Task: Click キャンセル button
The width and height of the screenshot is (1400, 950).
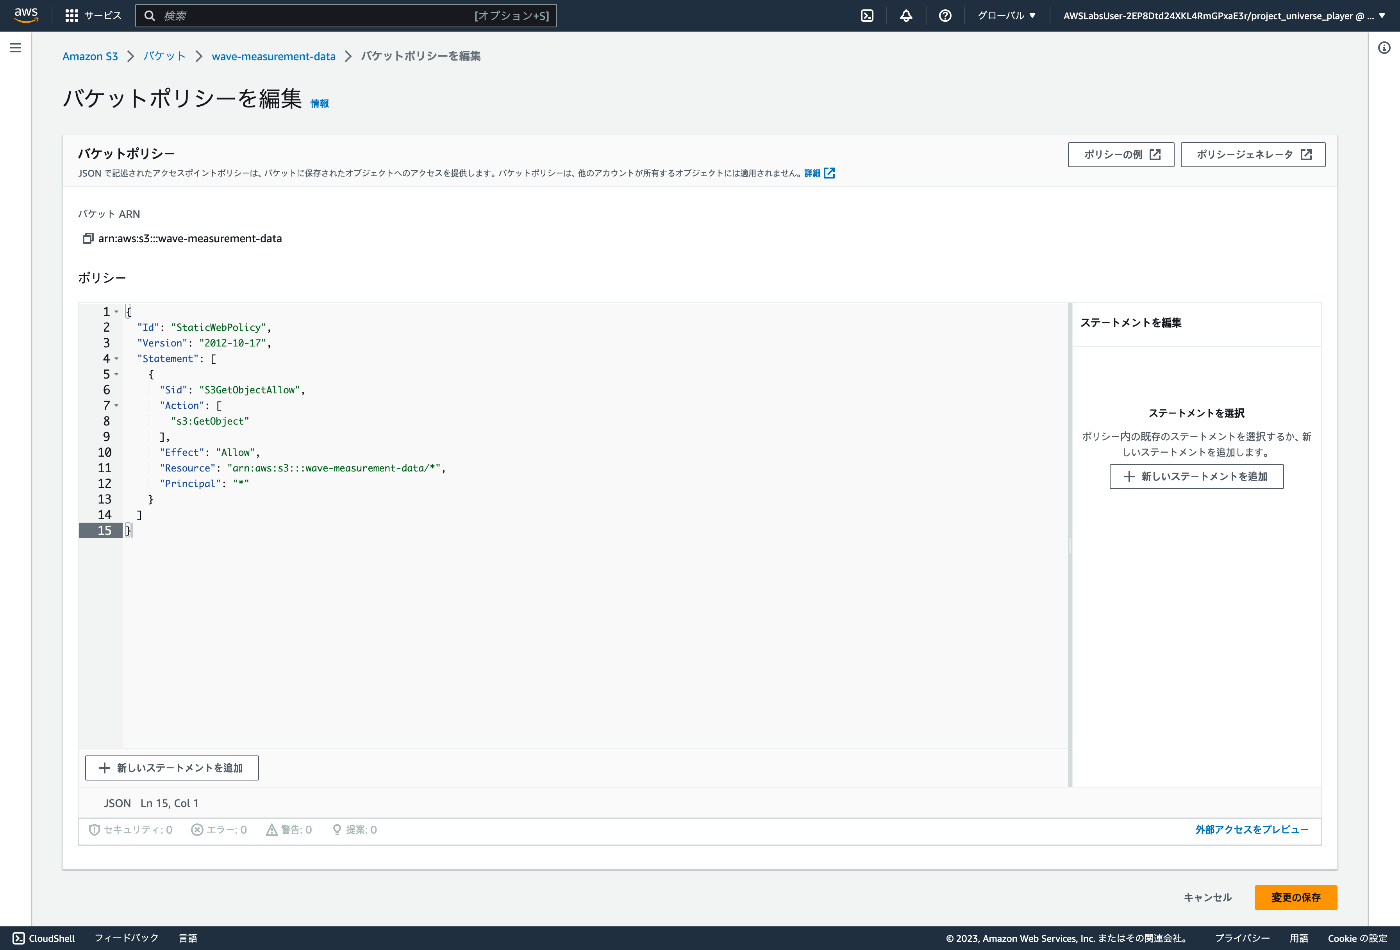Action: (1207, 897)
